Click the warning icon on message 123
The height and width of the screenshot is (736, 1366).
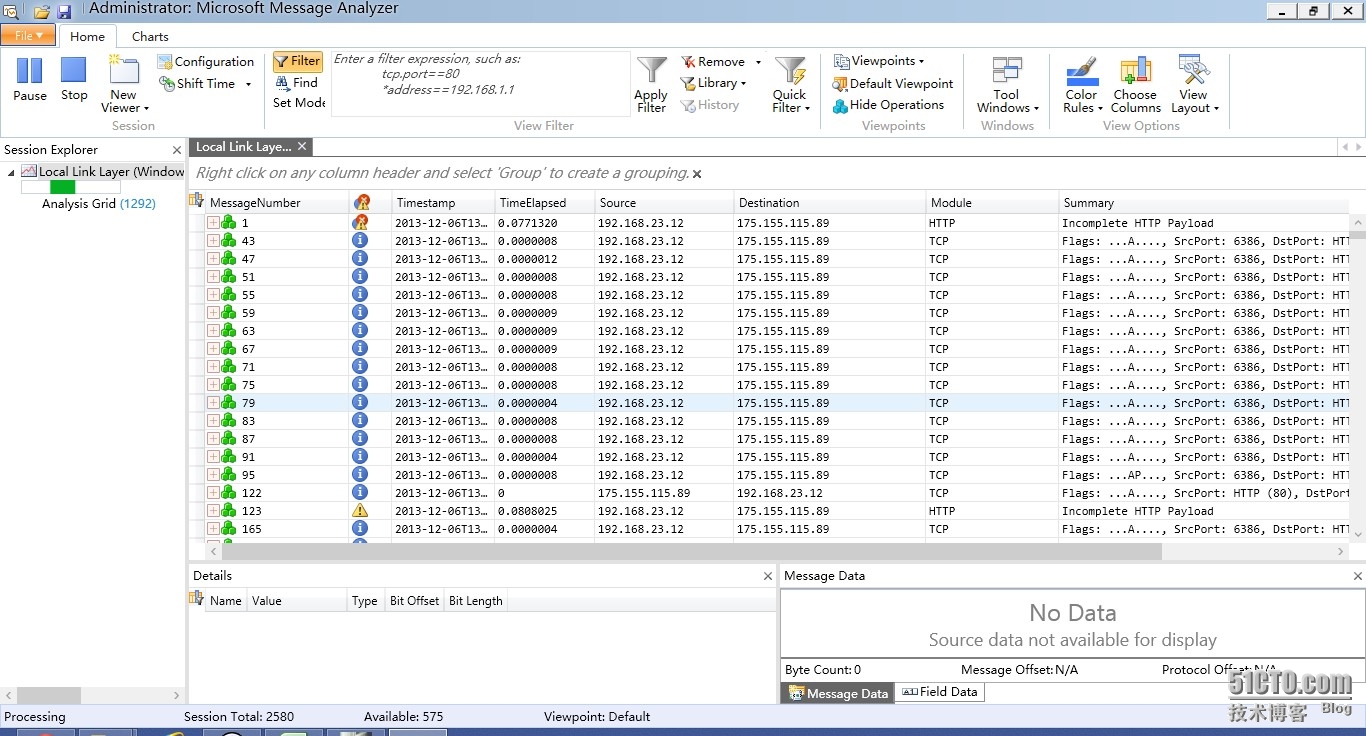[x=360, y=511]
